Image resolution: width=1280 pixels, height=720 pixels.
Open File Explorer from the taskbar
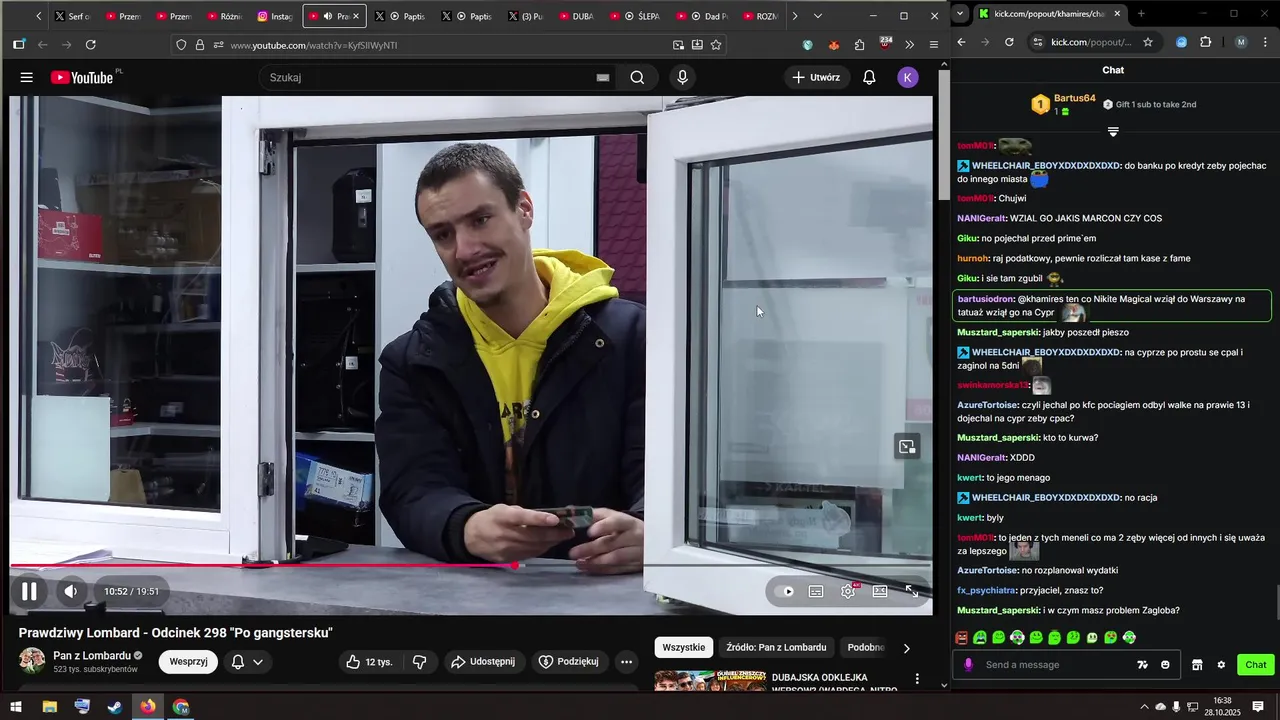coord(49,707)
